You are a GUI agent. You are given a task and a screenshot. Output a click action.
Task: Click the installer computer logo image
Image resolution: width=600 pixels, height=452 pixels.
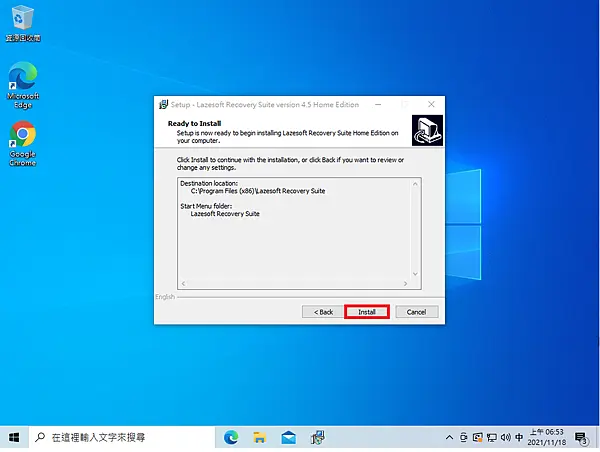coord(427,131)
